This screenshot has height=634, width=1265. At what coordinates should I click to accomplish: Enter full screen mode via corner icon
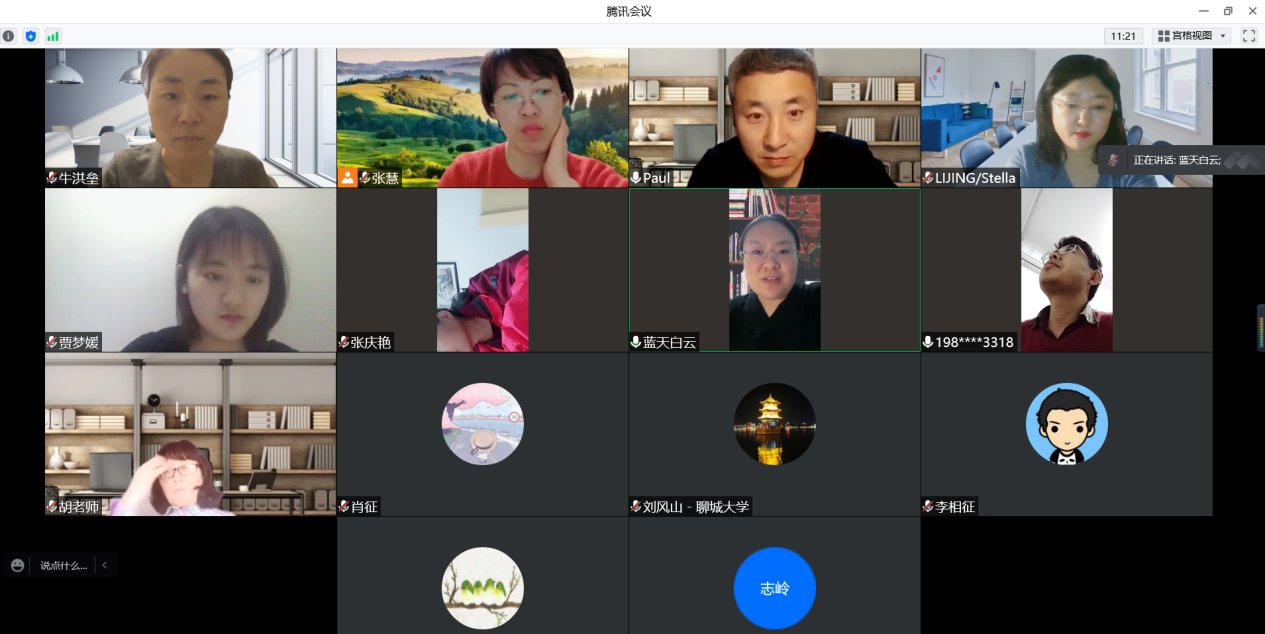1249,36
